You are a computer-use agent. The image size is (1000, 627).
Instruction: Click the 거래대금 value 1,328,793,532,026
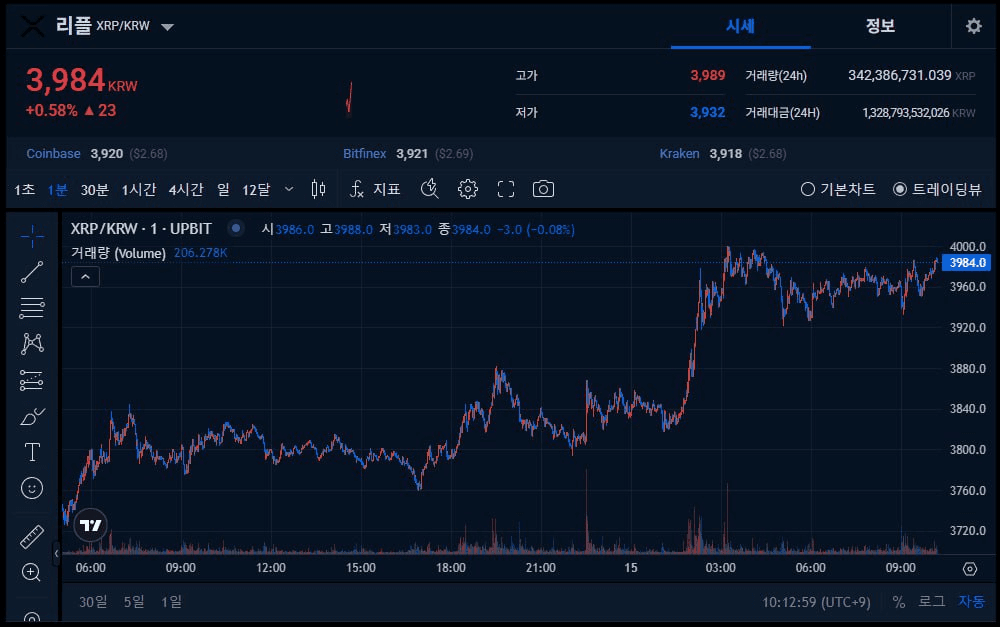pyautogui.click(x=906, y=113)
